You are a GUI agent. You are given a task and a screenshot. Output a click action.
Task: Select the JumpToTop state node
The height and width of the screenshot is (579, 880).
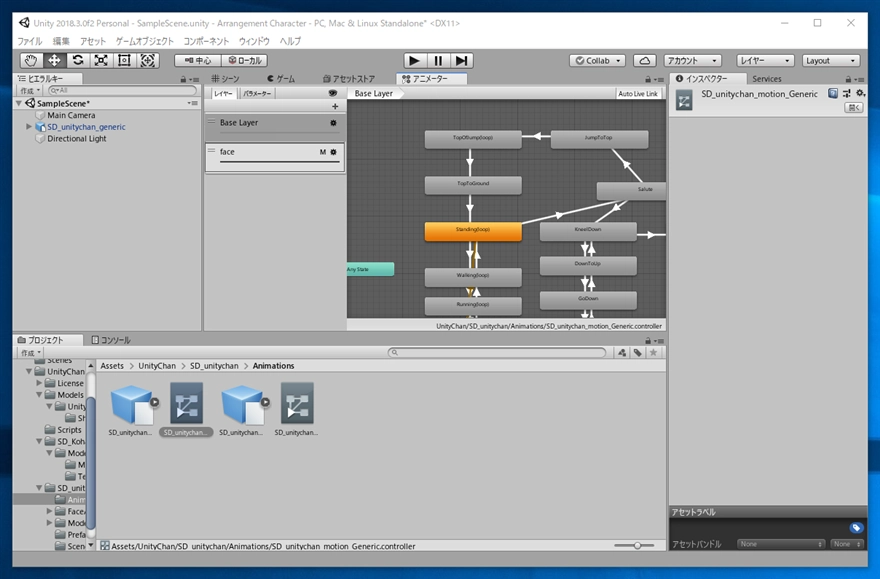[x=599, y=140]
